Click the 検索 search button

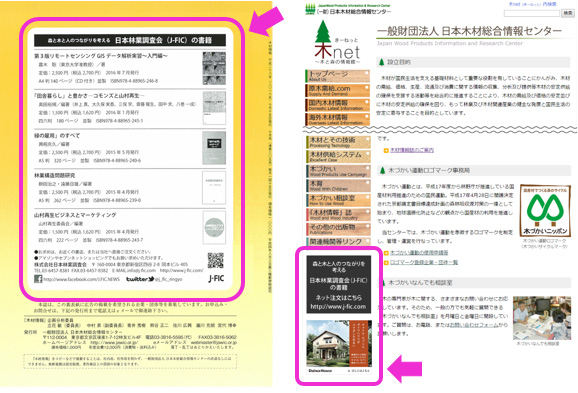[x=567, y=13]
